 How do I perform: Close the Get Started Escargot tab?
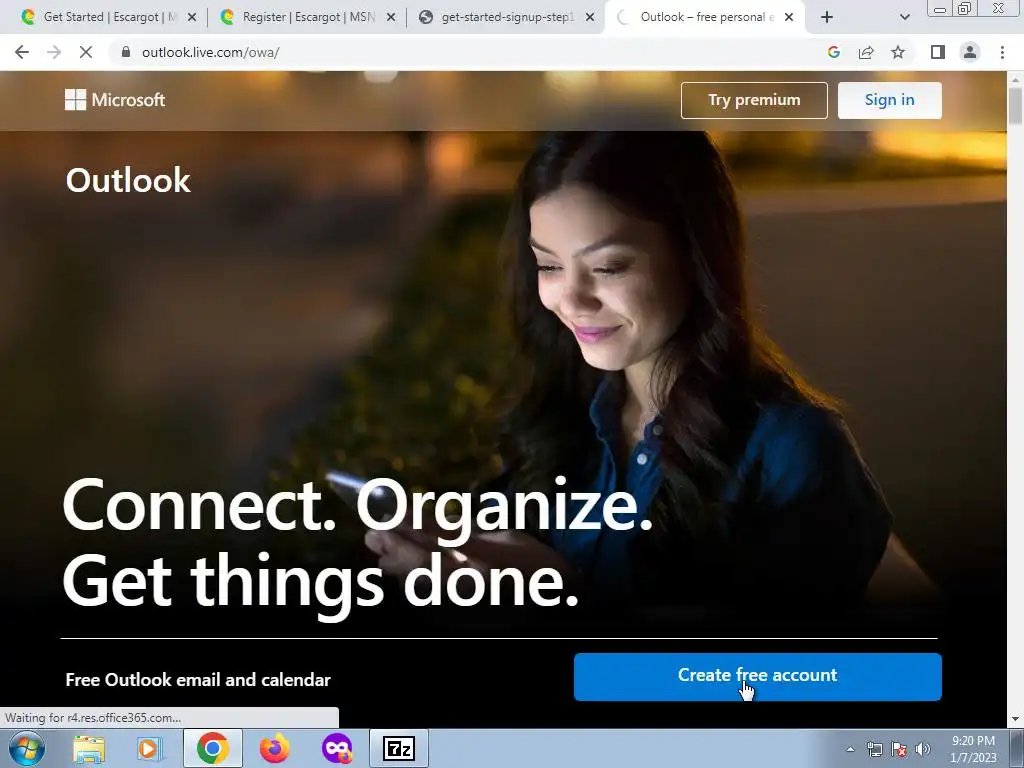tap(192, 17)
